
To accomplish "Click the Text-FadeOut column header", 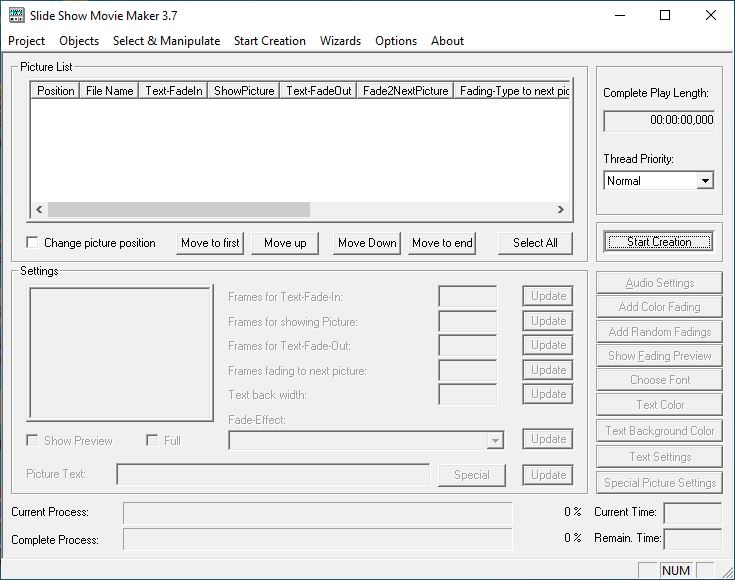I will tap(318, 90).
